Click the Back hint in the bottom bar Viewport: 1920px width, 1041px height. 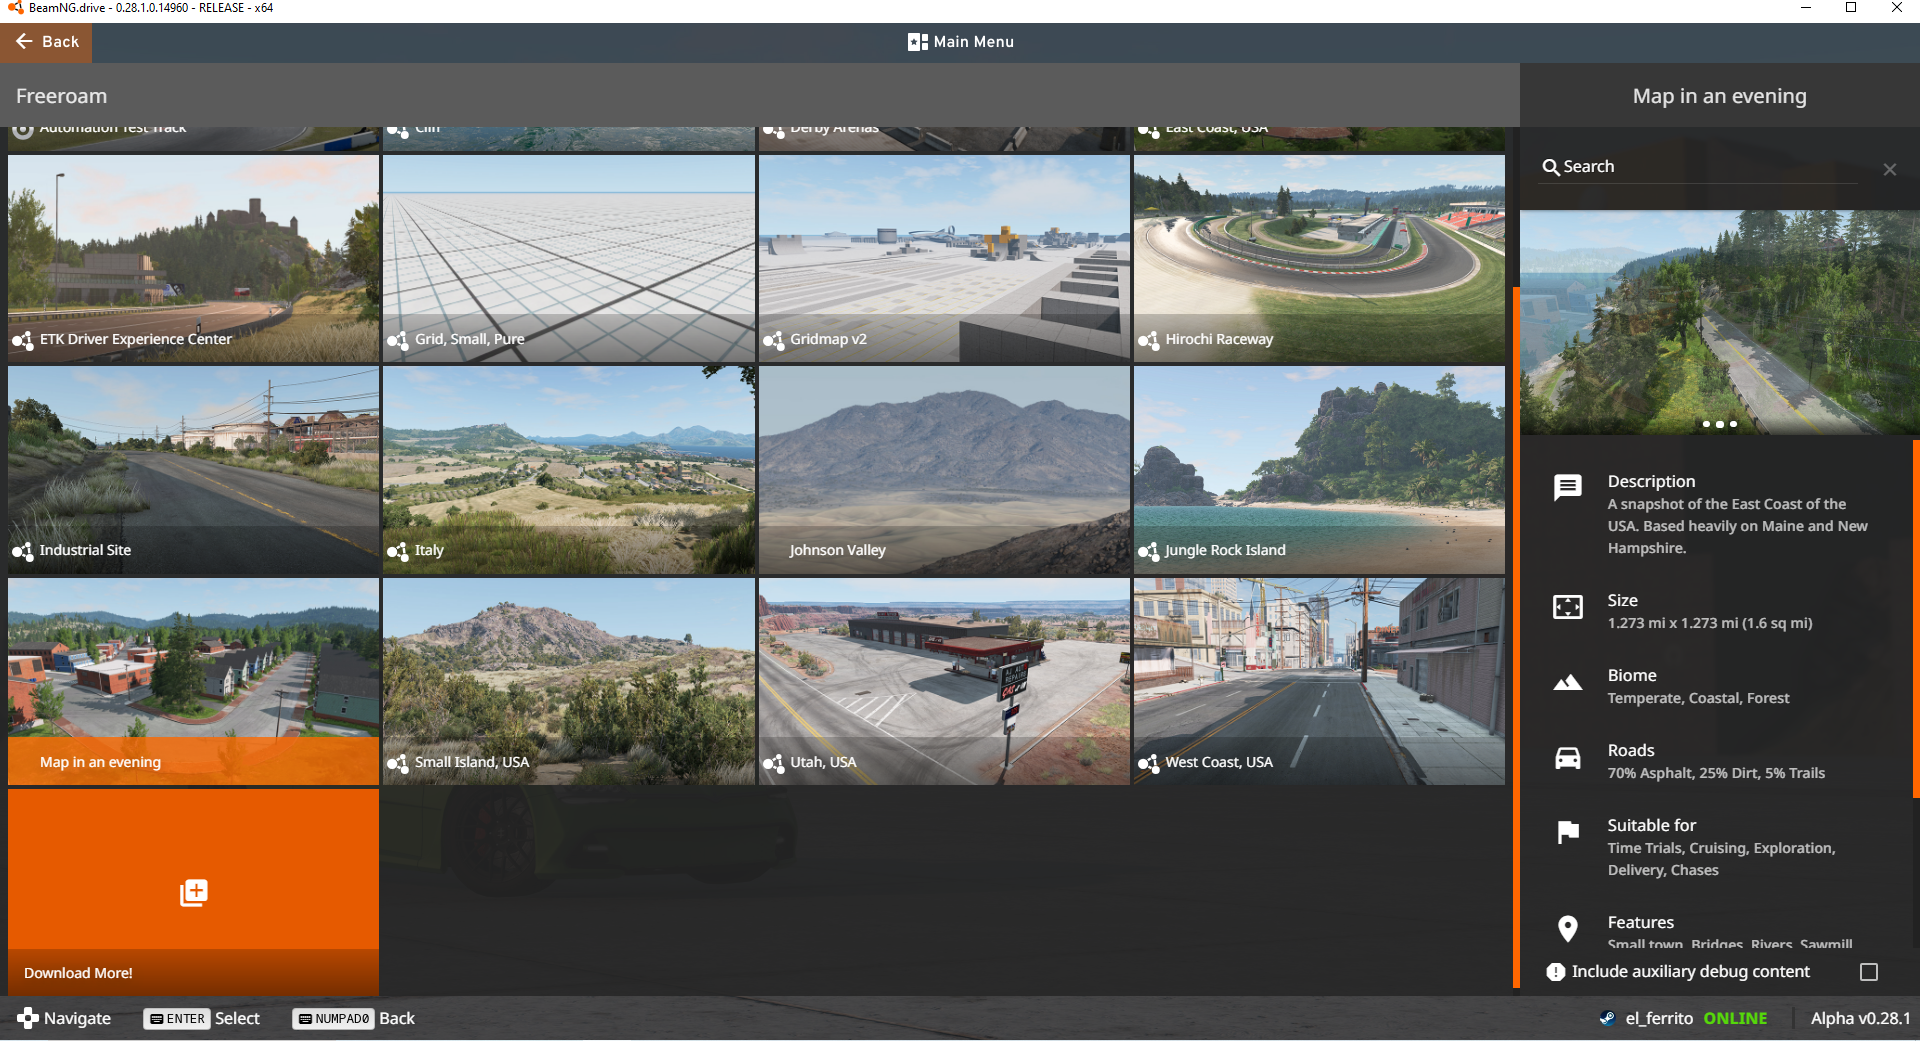(x=397, y=1018)
